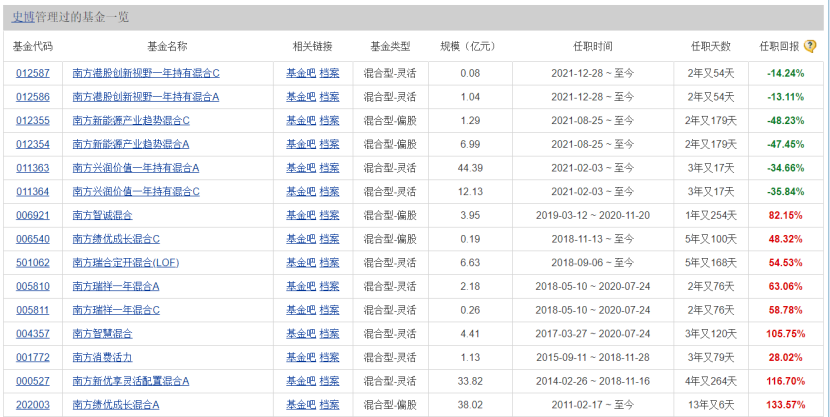Click fund code 202003
830x417 pixels.
tap(33, 405)
